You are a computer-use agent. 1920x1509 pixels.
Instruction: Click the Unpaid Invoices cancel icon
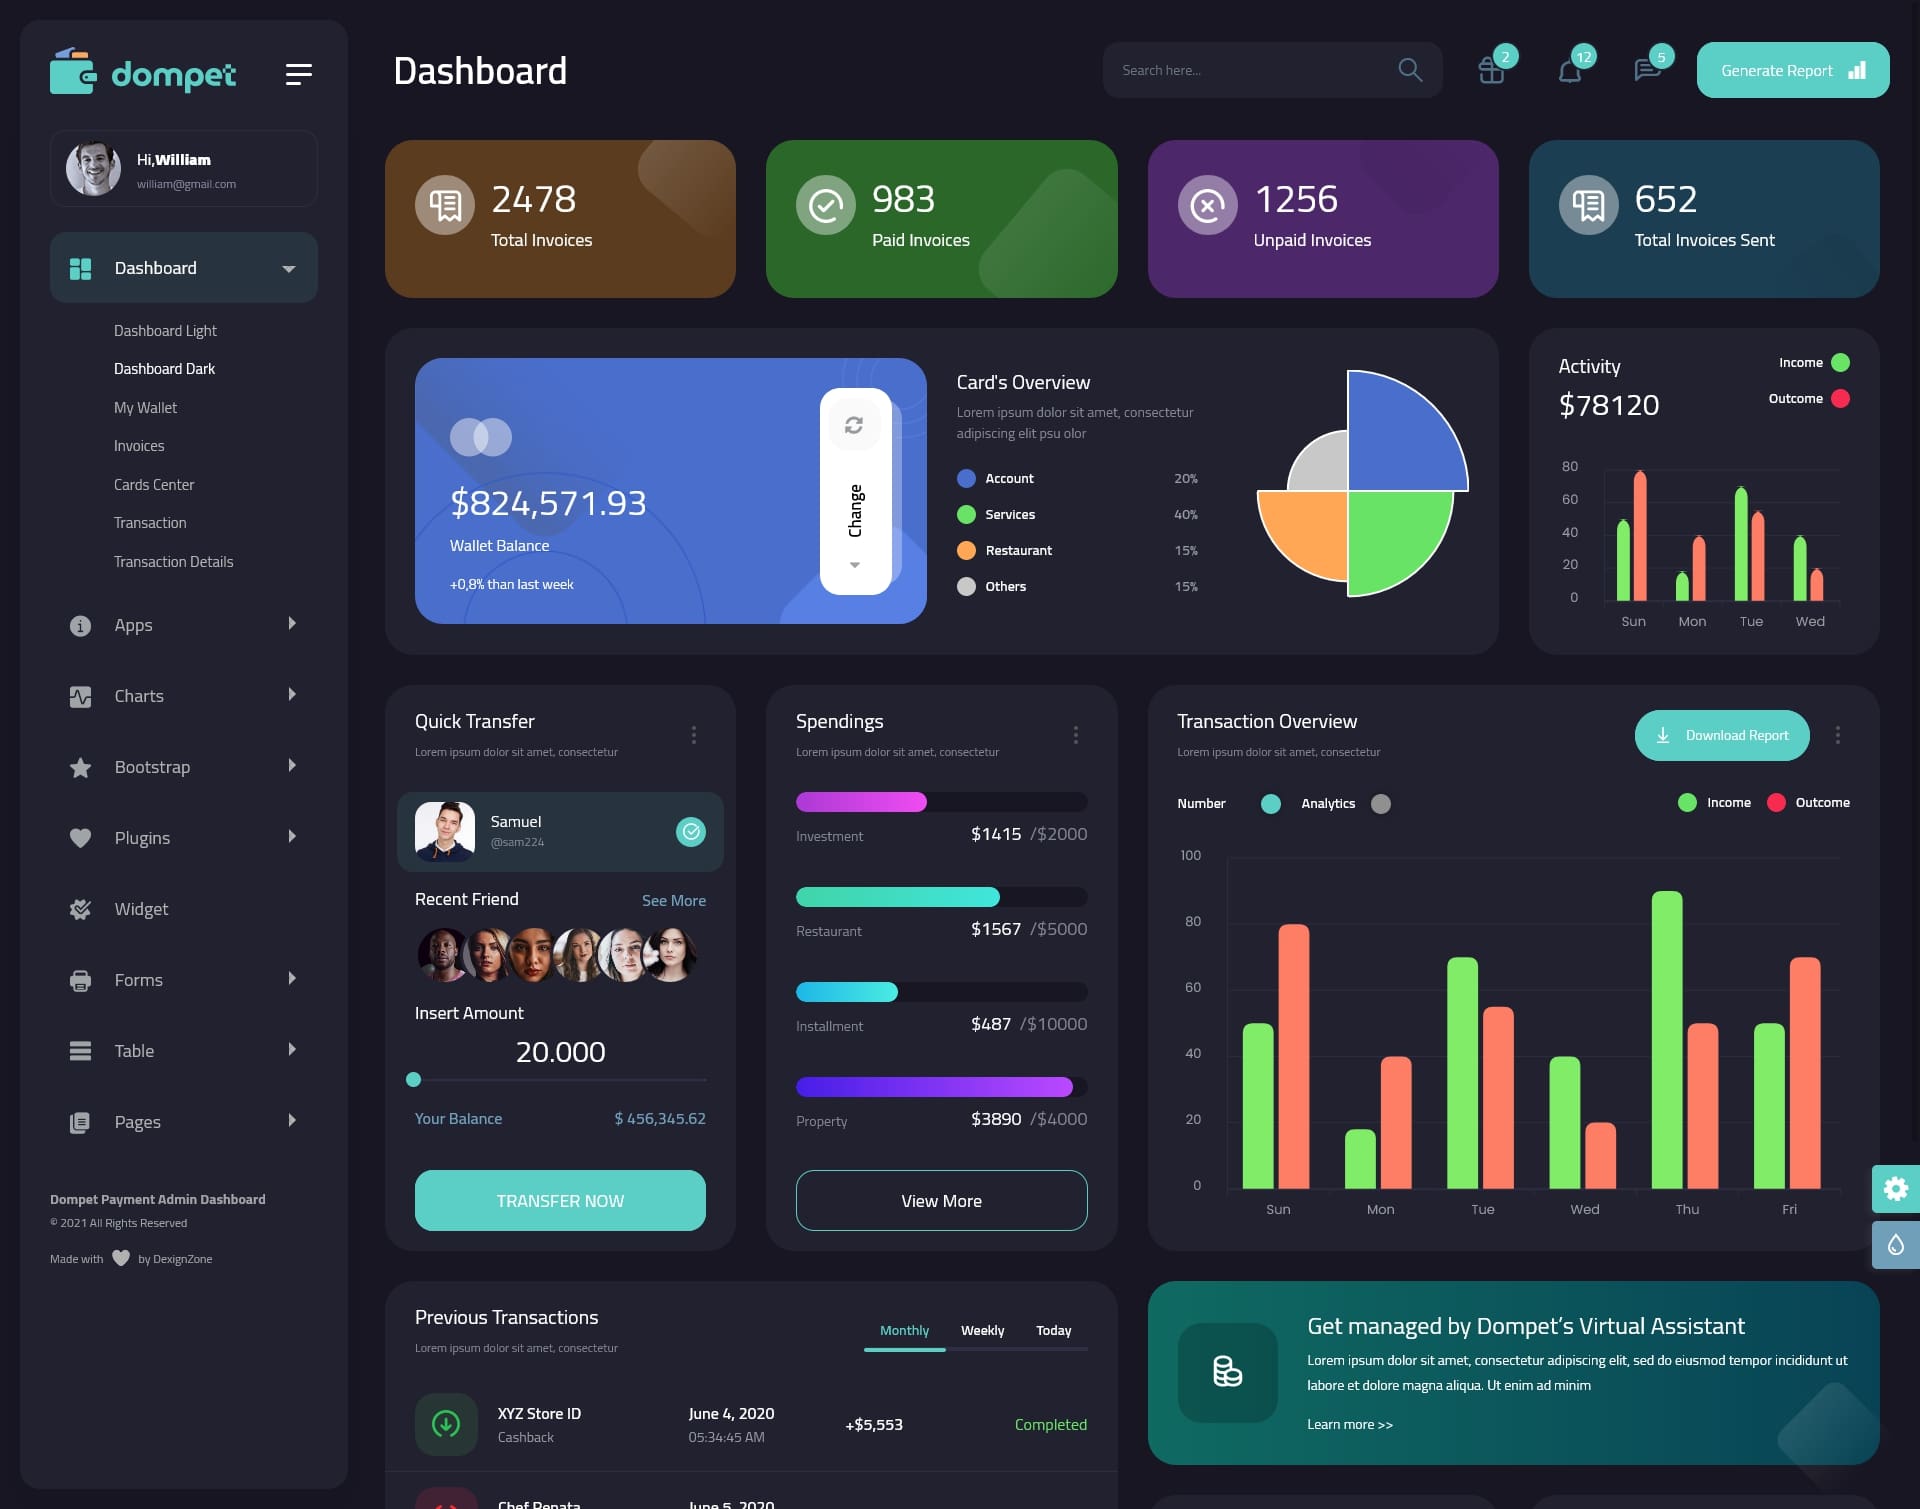click(x=1208, y=204)
